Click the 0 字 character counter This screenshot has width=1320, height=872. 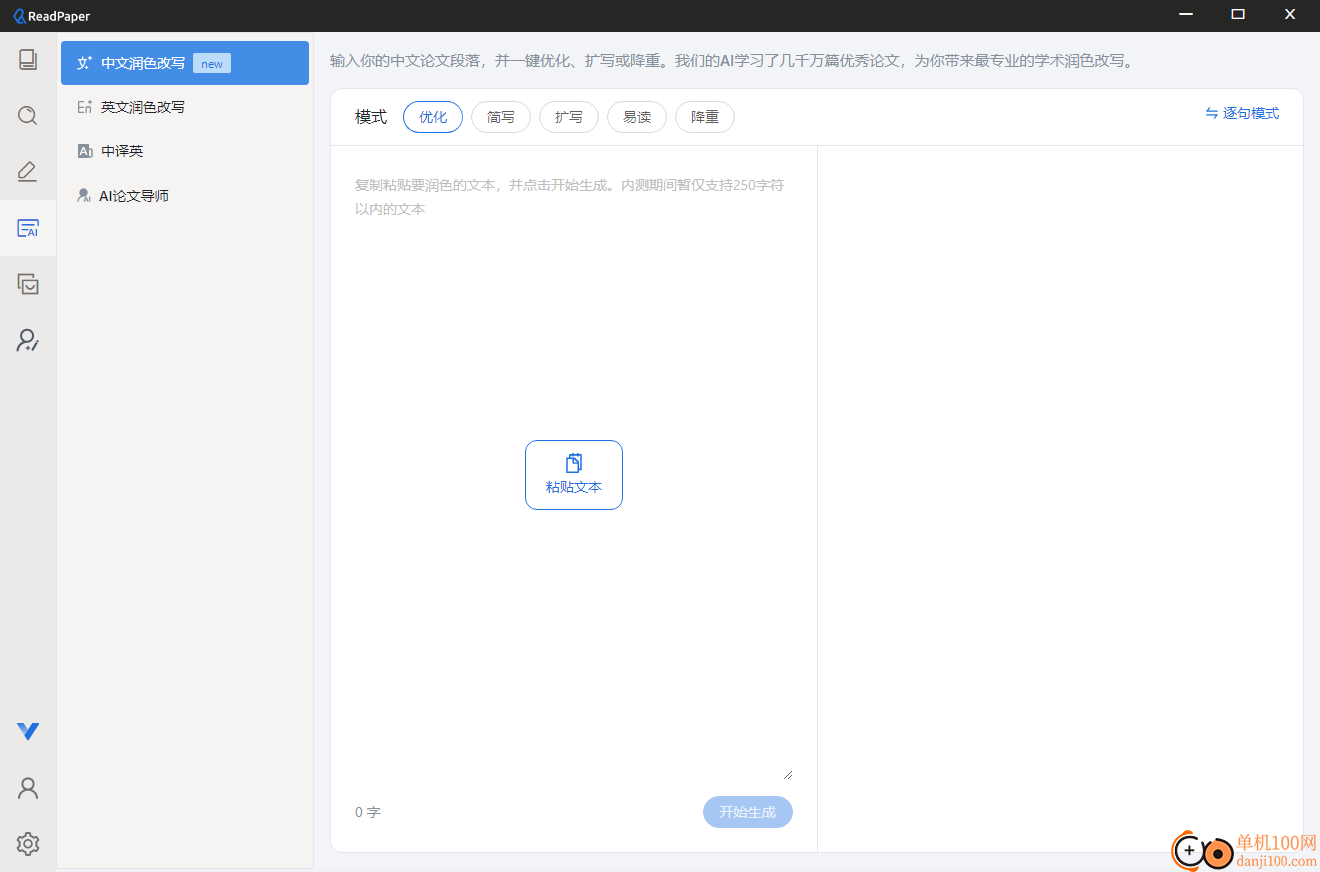(368, 812)
